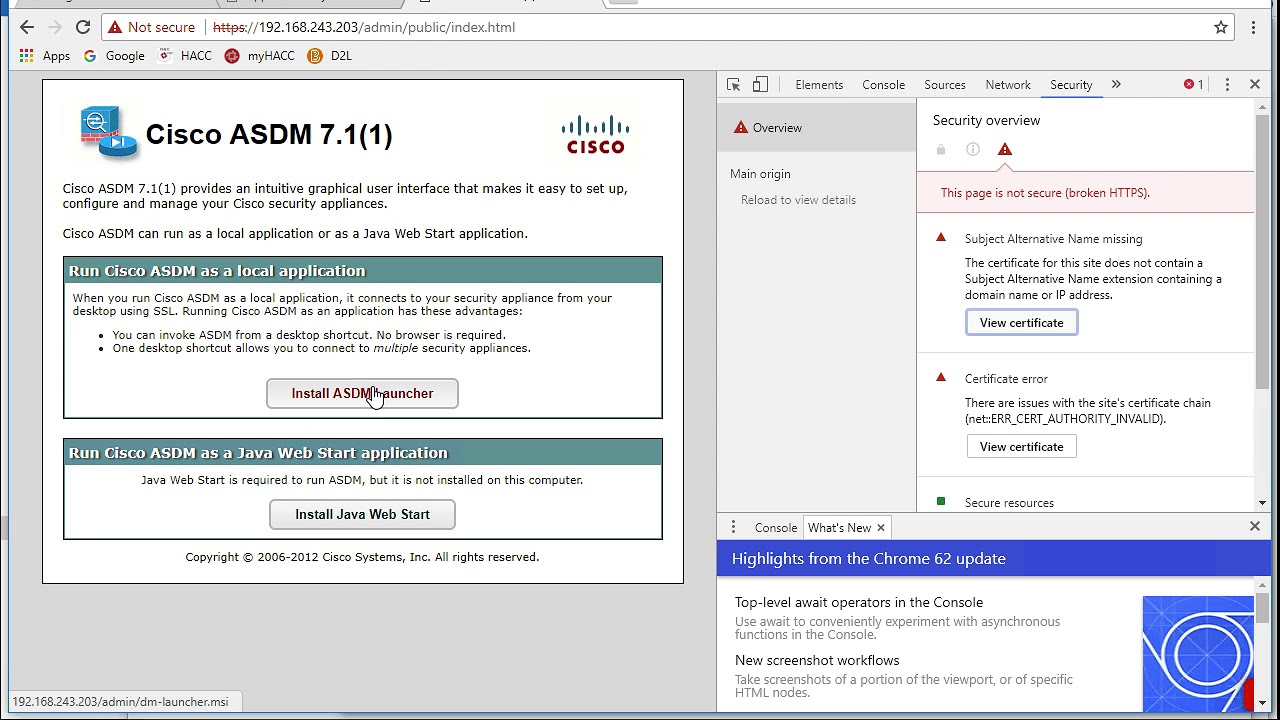Image resolution: width=1280 pixels, height=720 pixels.
Task: Open the Google bookmark
Action: [114, 56]
